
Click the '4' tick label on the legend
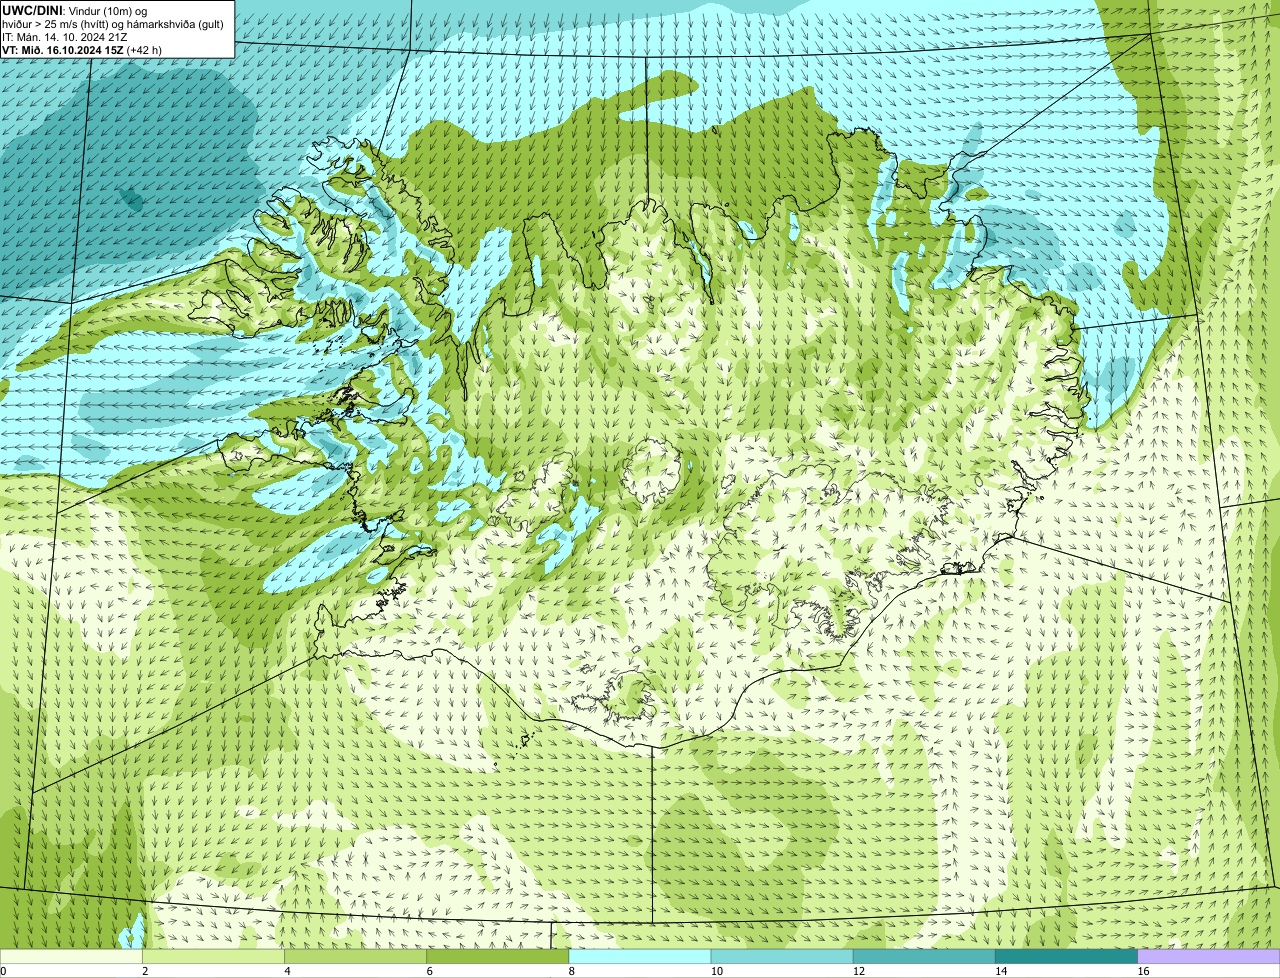pyautogui.click(x=287, y=971)
